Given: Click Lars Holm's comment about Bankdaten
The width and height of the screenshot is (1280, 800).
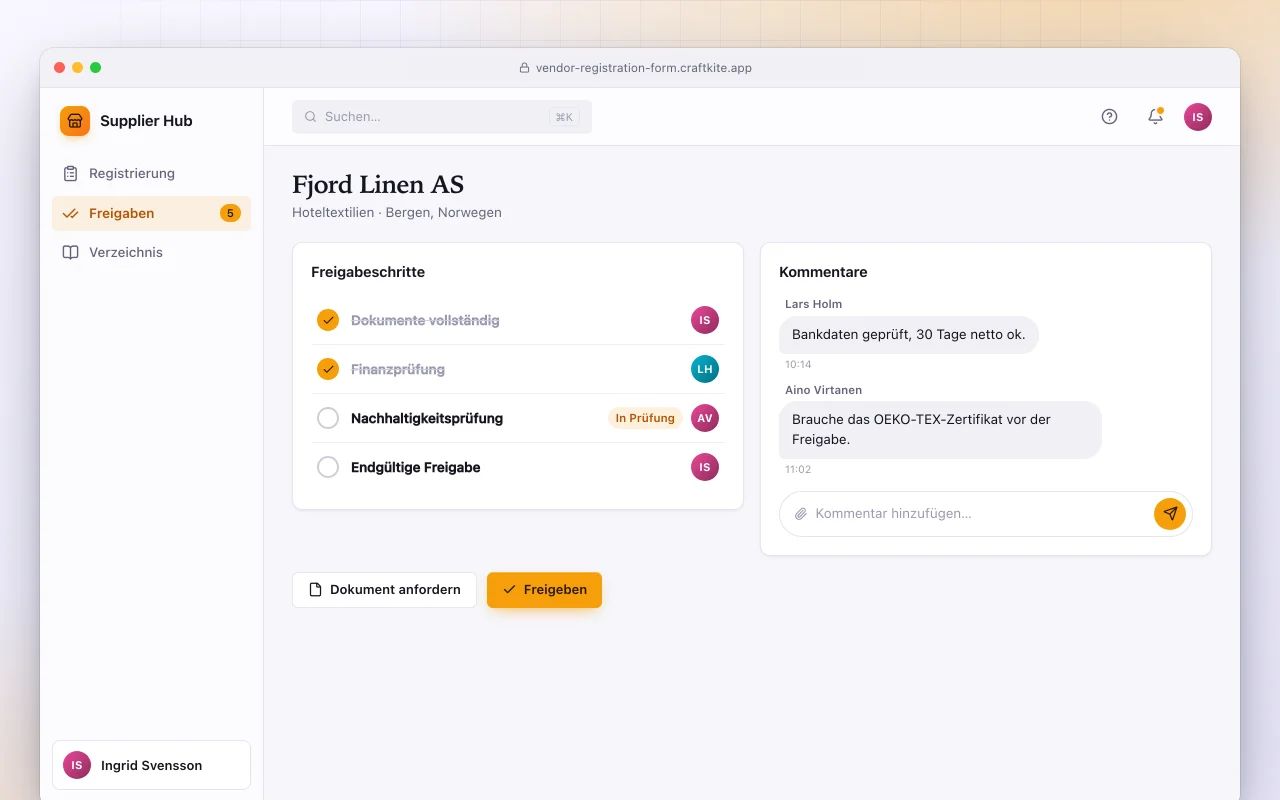Looking at the screenshot, I should [909, 335].
